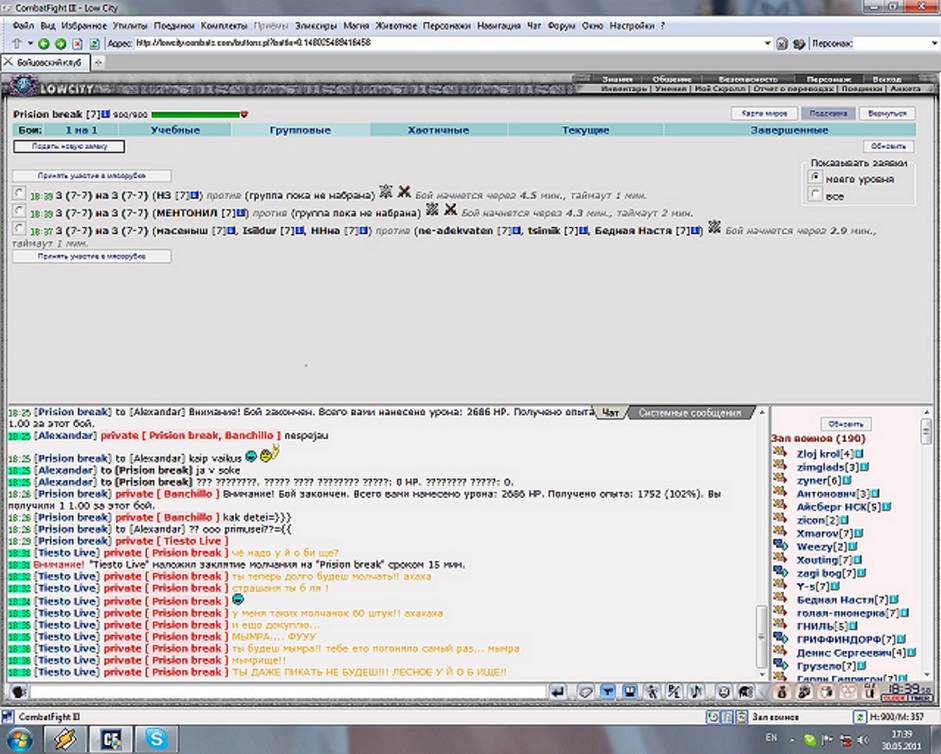This screenshot has height=754, width=941.
Task: Expand the address bar URL dropdown
Action: click(767, 43)
